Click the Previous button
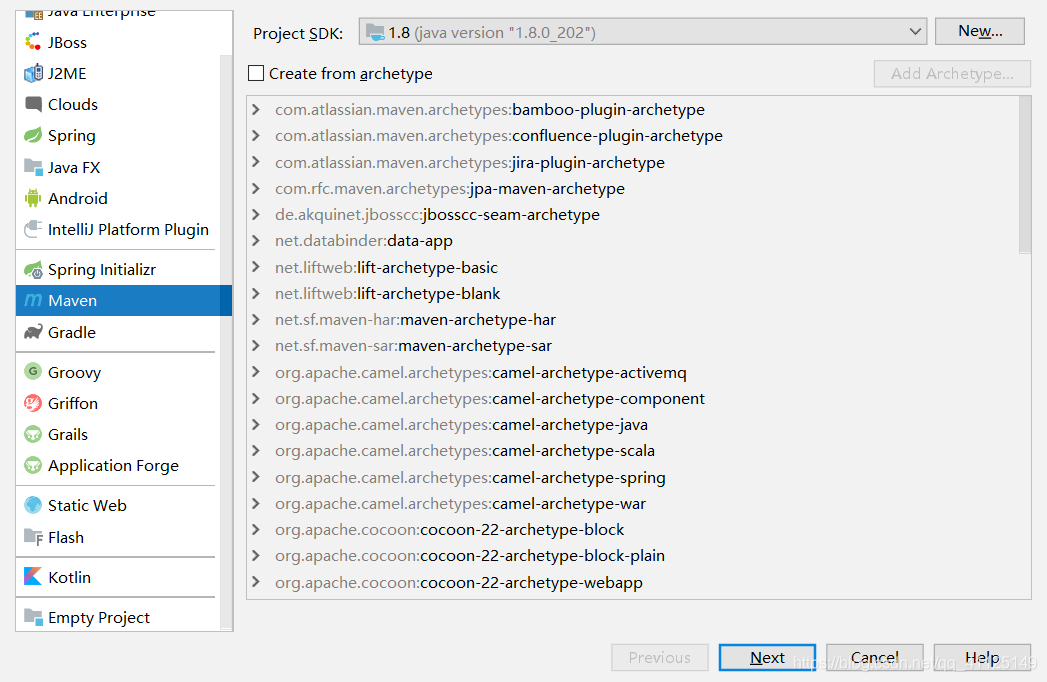This screenshot has width=1047, height=682. pos(660,657)
